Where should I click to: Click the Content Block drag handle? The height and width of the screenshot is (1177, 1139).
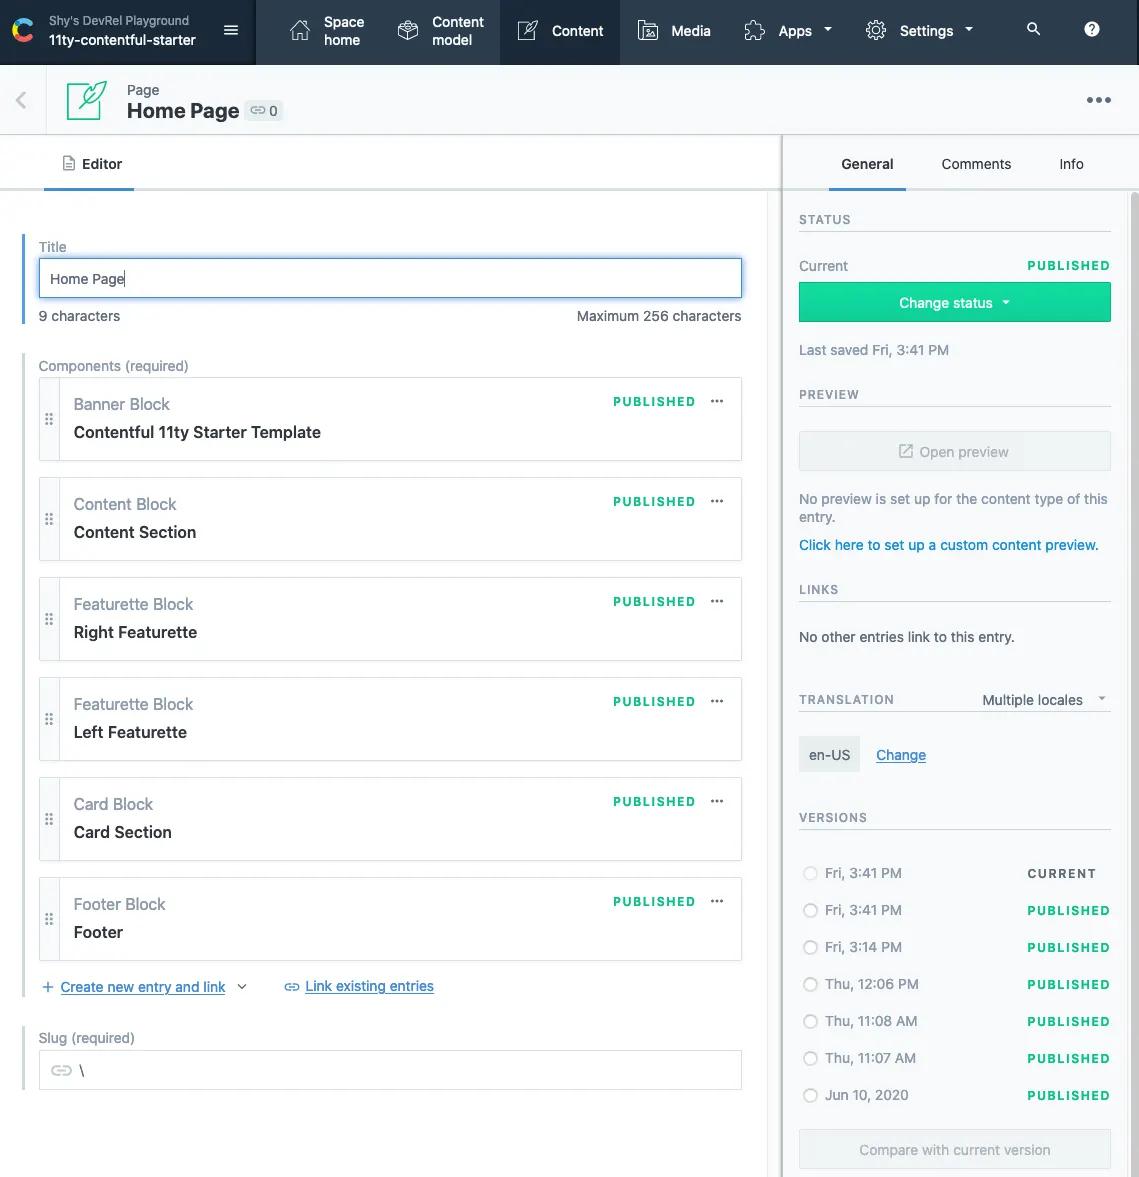click(49, 519)
